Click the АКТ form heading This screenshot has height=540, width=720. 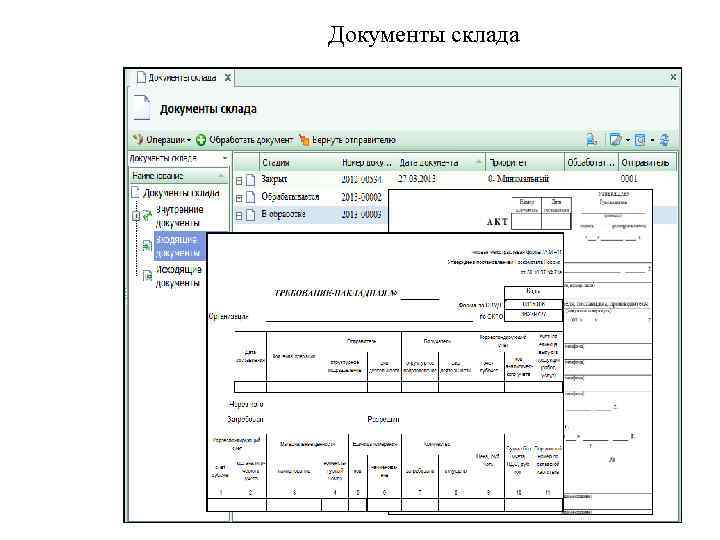click(497, 222)
